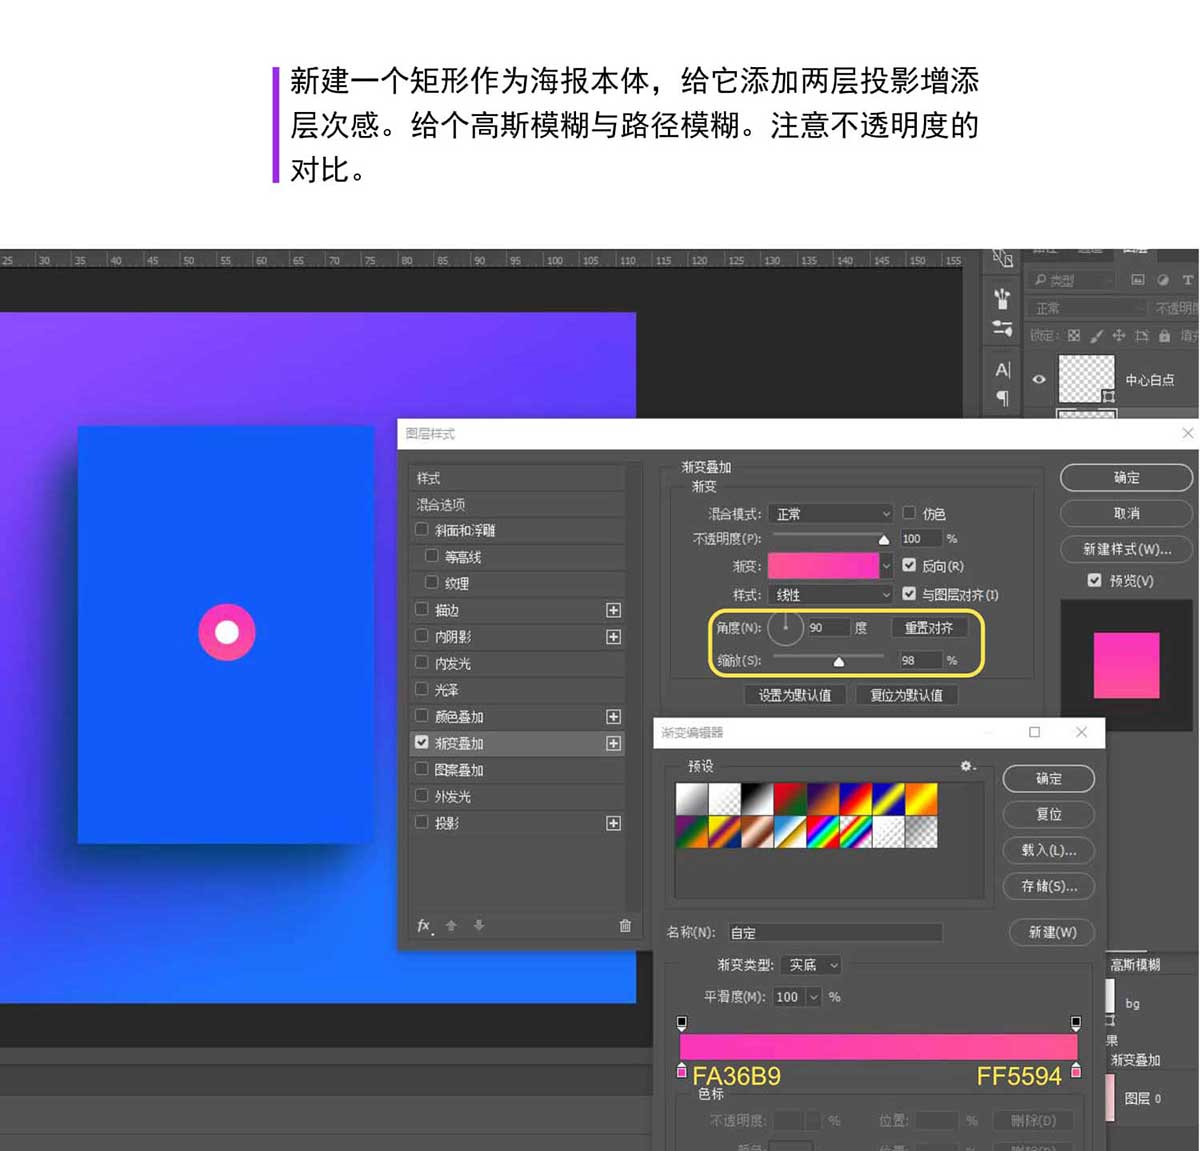Viewport: 1200px width, 1151px height.
Task: Open 平滑度 dropdown arrow
Action: coord(814,997)
